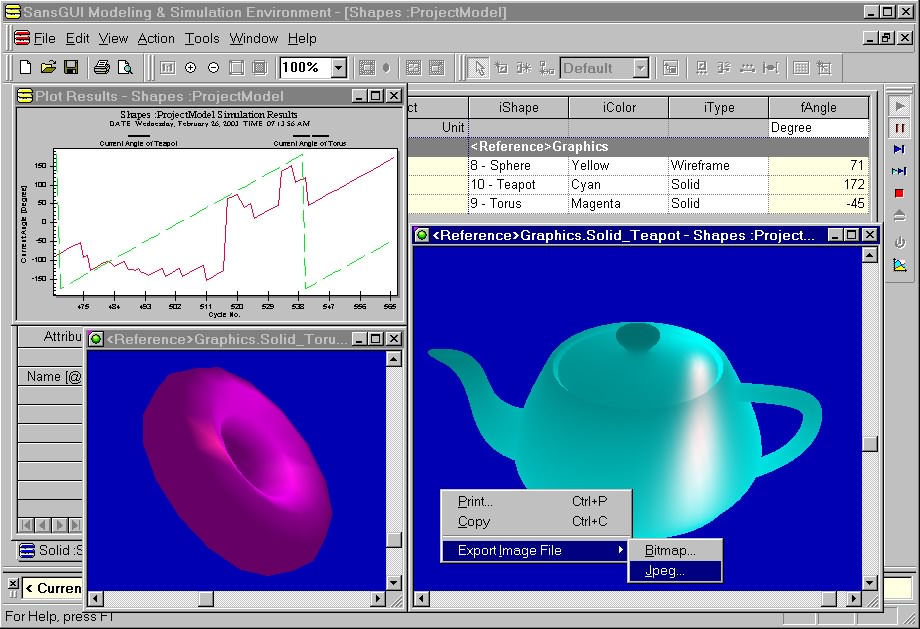The height and width of the screenshot is (629, 920).
Task: Select Print... in the context menu
Action: pos(475,501)
